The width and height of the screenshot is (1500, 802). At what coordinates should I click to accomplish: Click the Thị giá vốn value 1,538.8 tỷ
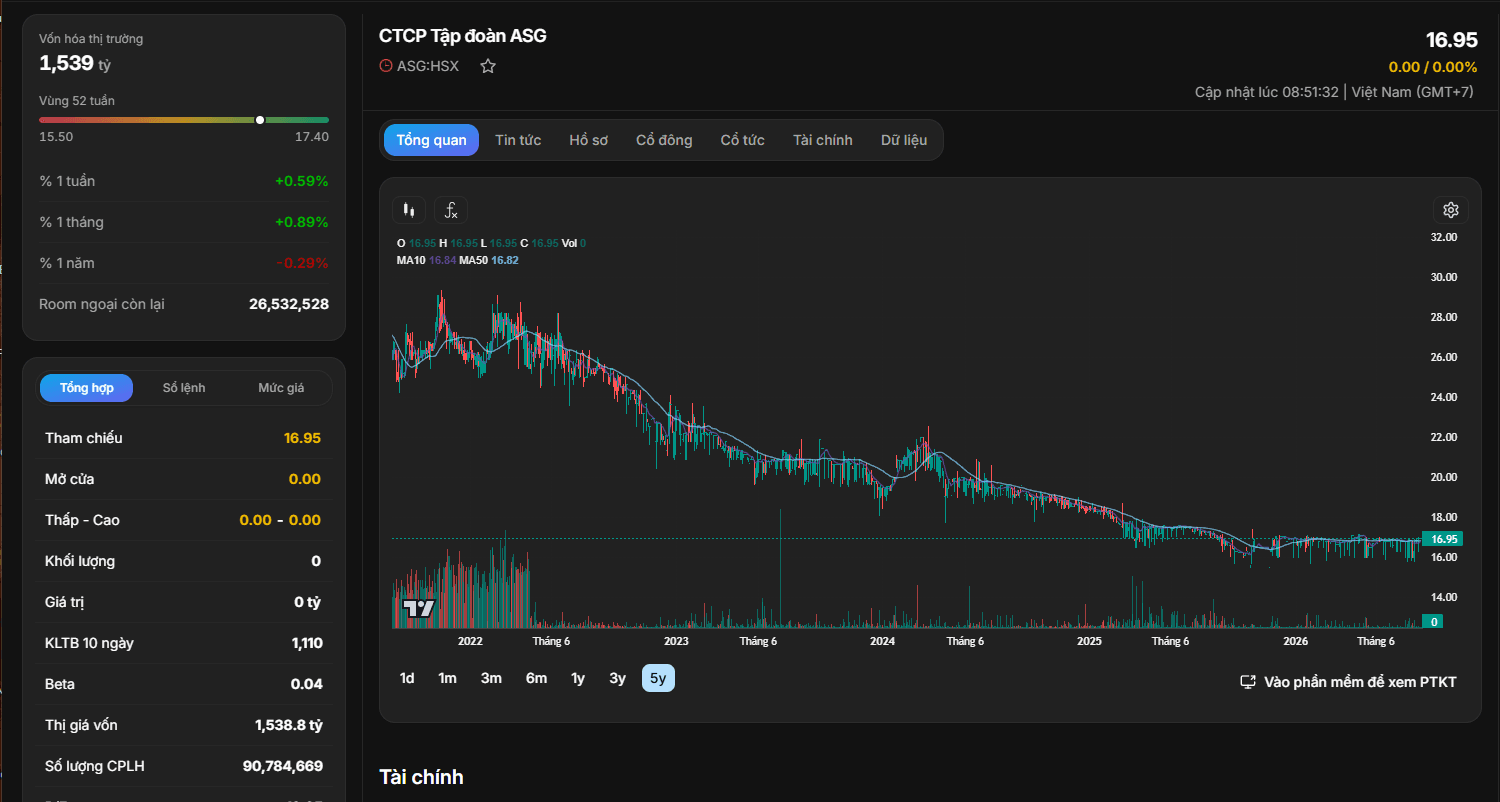289,725
